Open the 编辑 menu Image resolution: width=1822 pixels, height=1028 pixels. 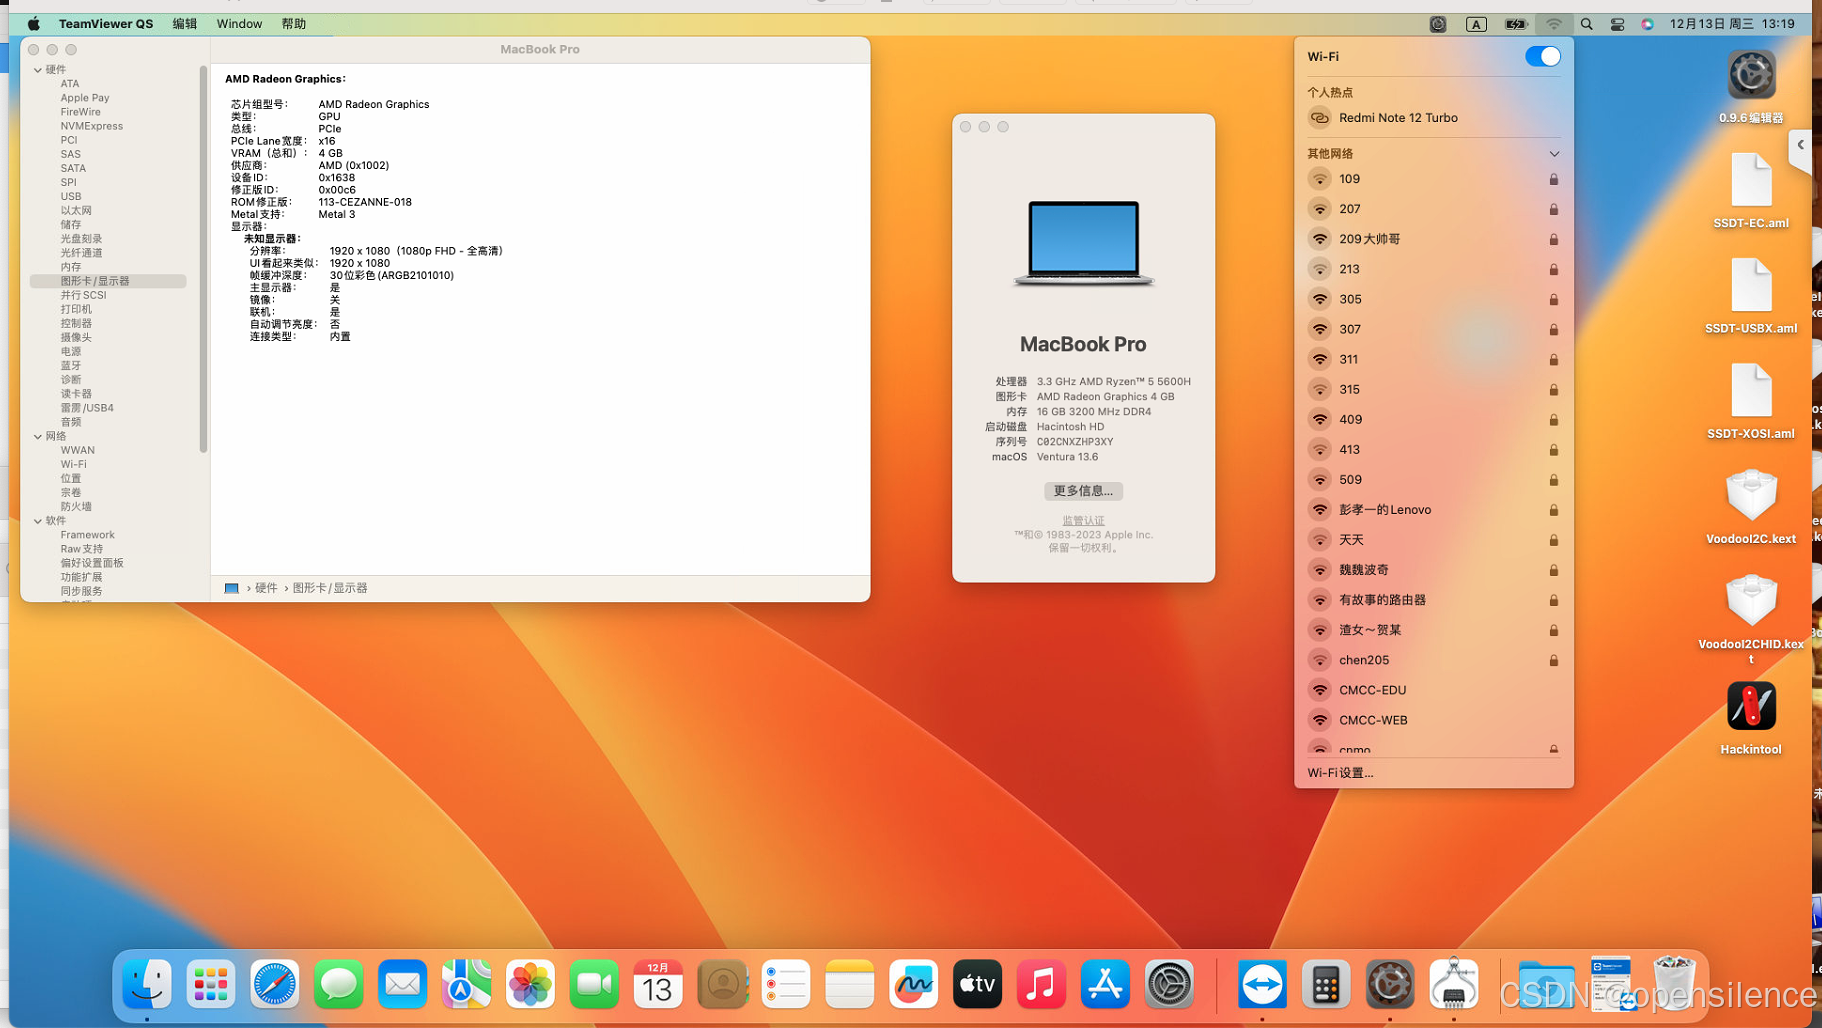[x=185, y=24]
